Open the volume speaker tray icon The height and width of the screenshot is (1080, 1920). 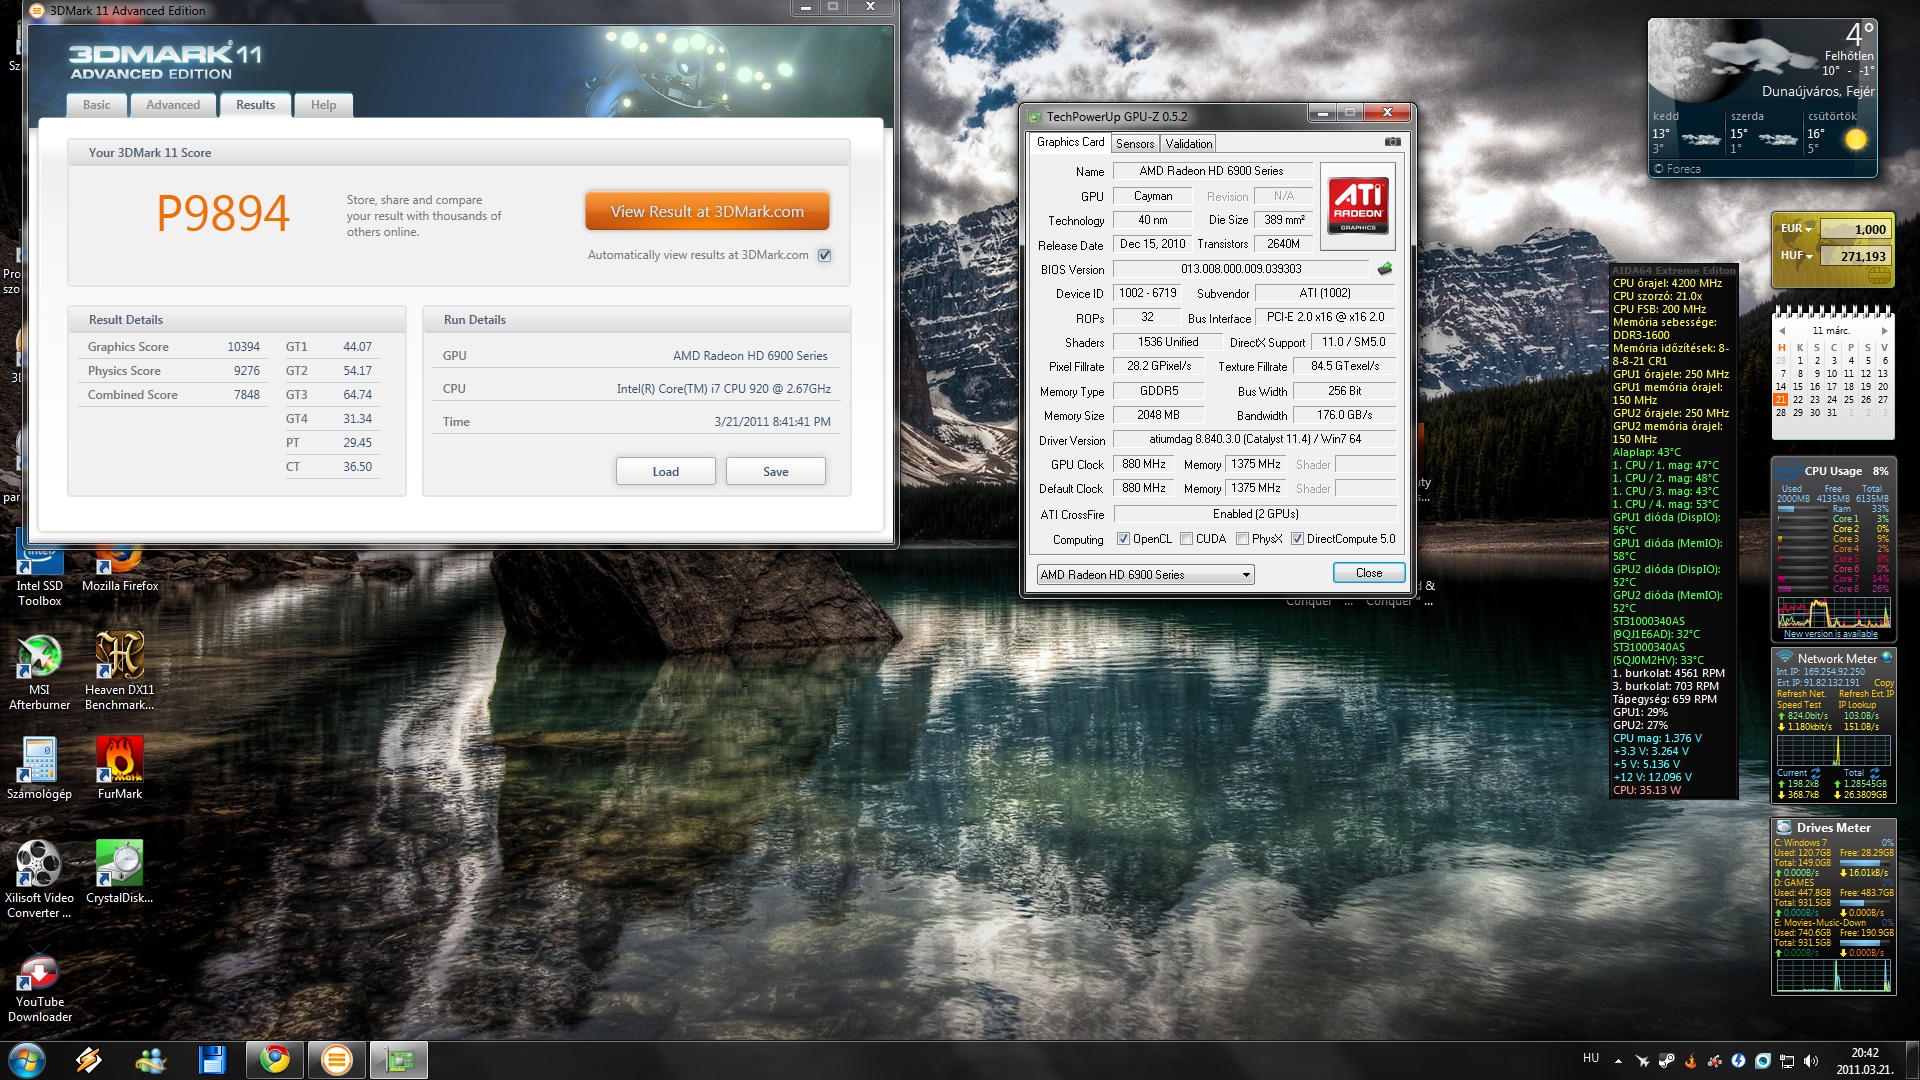[x=1810, y=1060]
